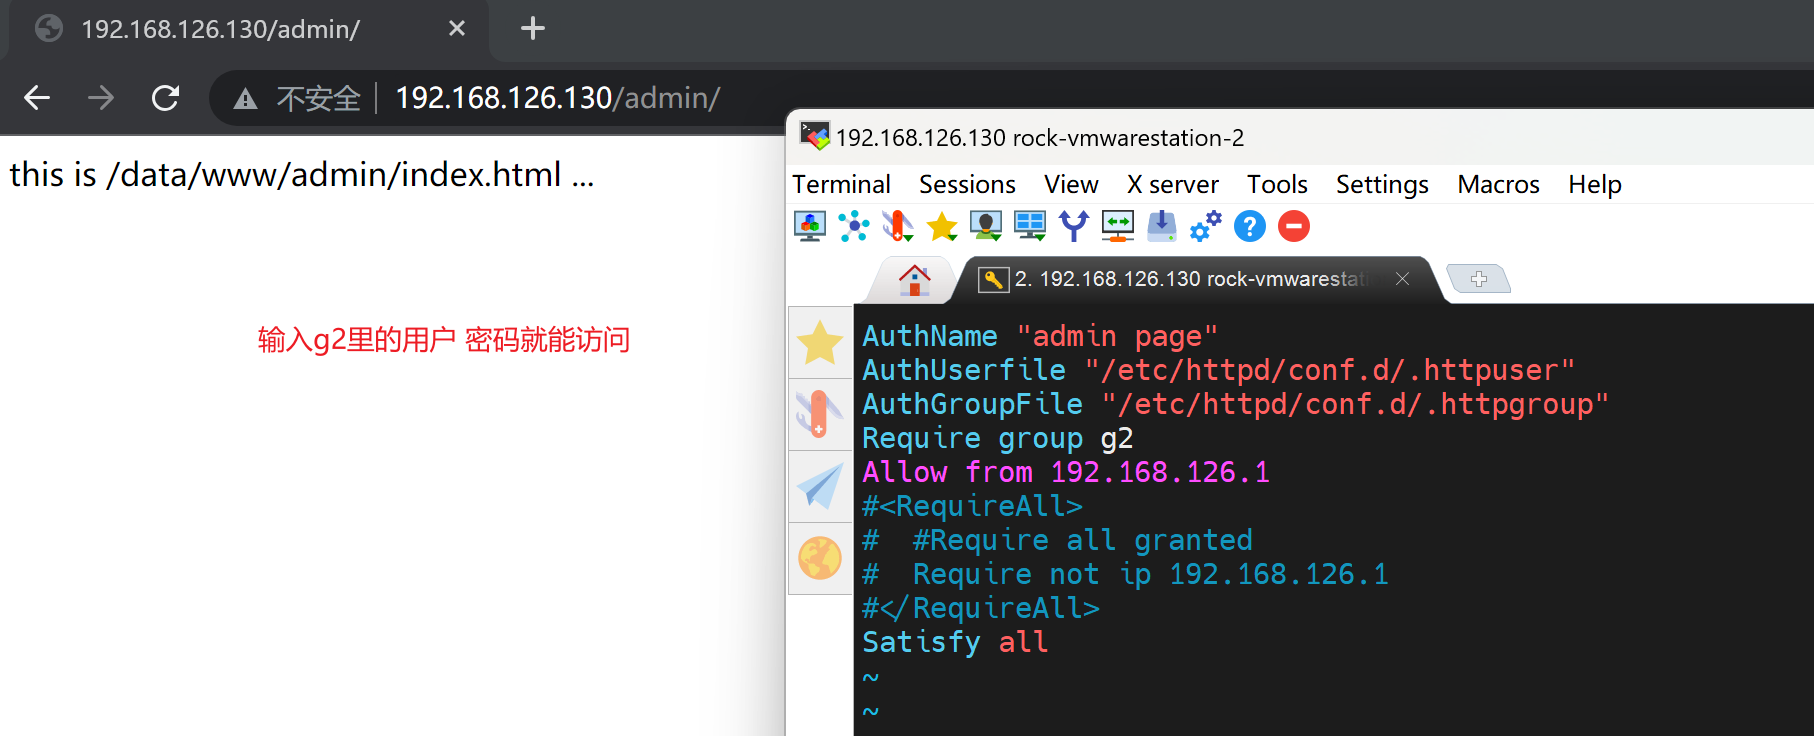The image size is (1814, 736).
Task: Open the paper plane Macros sidebar tab
Action: [820, 487]
